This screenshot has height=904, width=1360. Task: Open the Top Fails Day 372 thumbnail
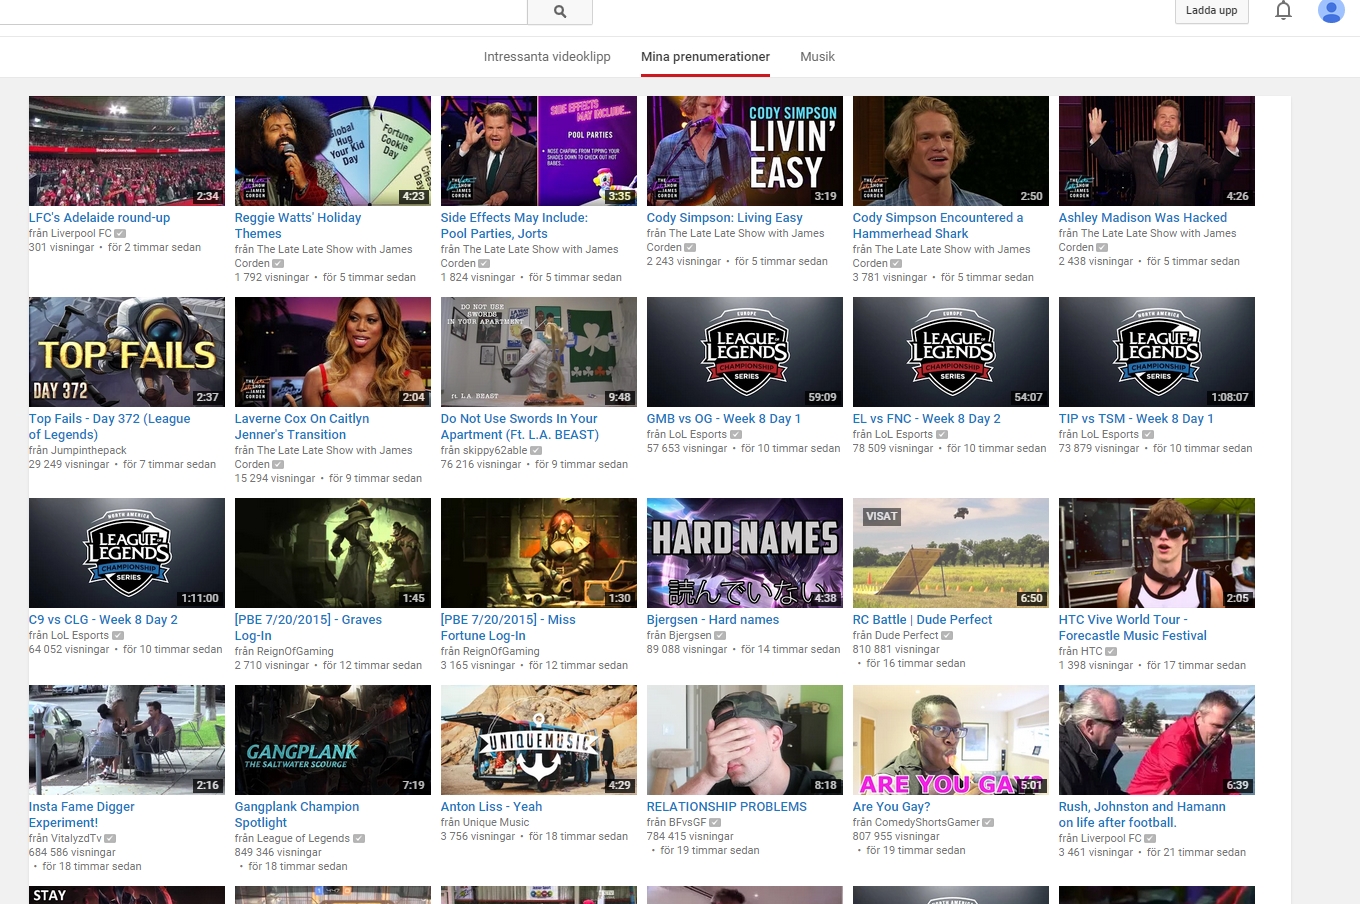(127, 352)
